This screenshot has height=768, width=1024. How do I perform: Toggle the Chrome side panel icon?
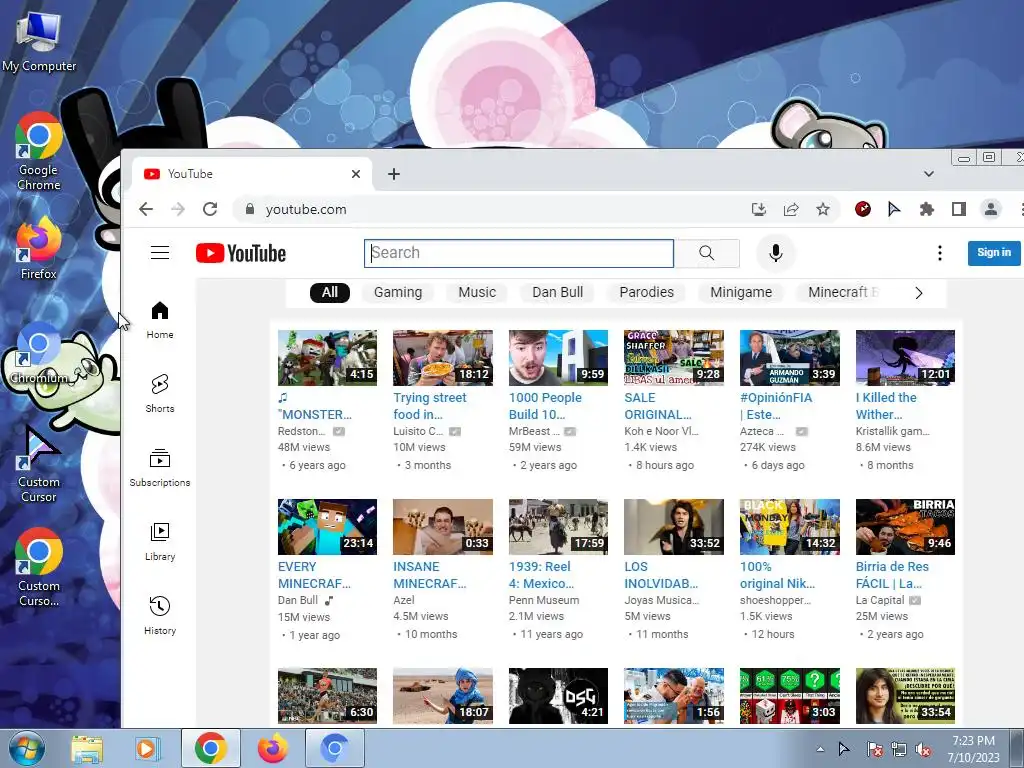coord(959,209)
